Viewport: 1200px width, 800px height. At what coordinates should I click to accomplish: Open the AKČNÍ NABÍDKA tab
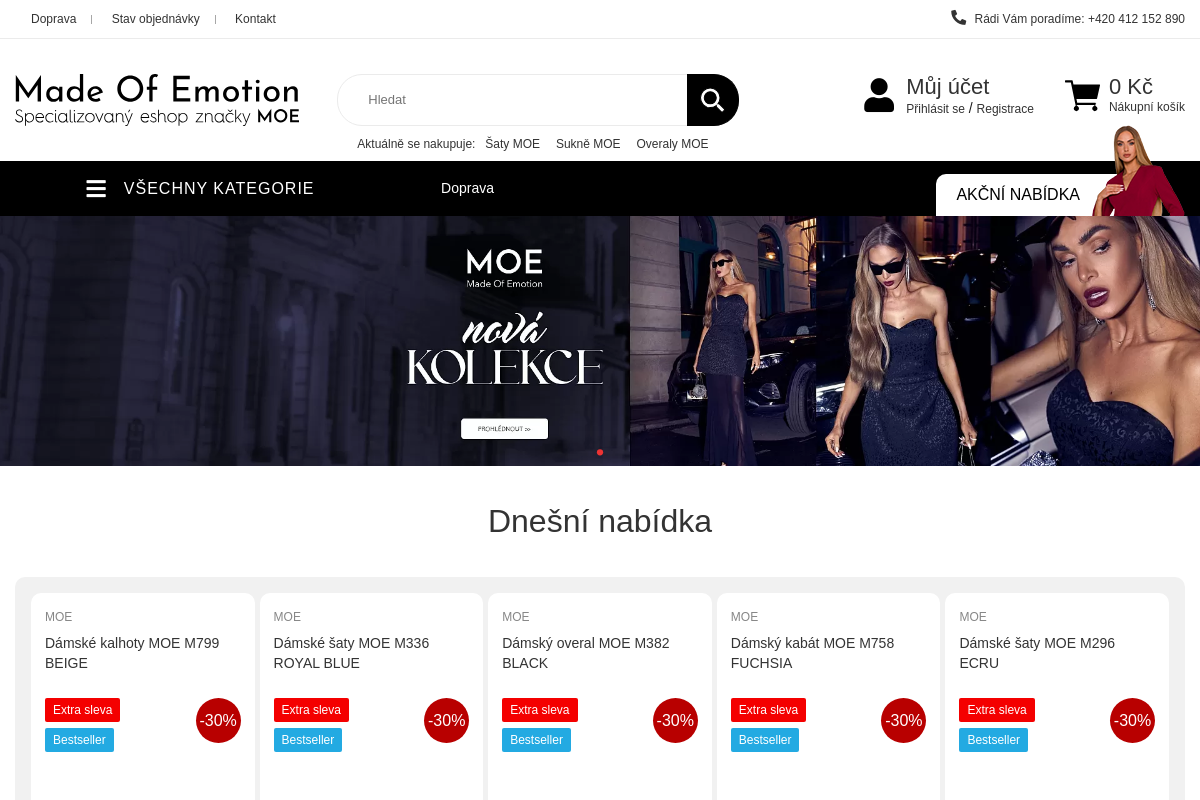pyautogui.click(x=1018, y=194)
